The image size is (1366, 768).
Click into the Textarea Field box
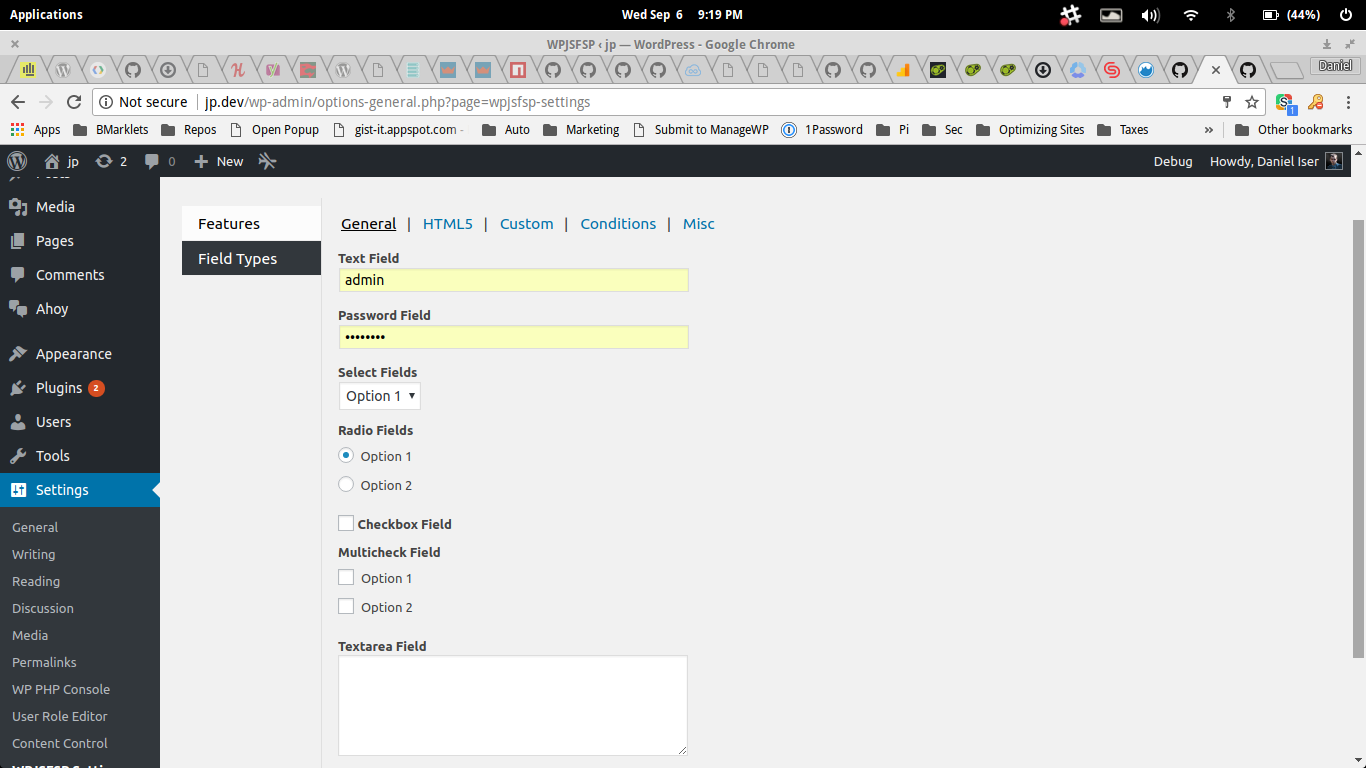pos(513,705)
